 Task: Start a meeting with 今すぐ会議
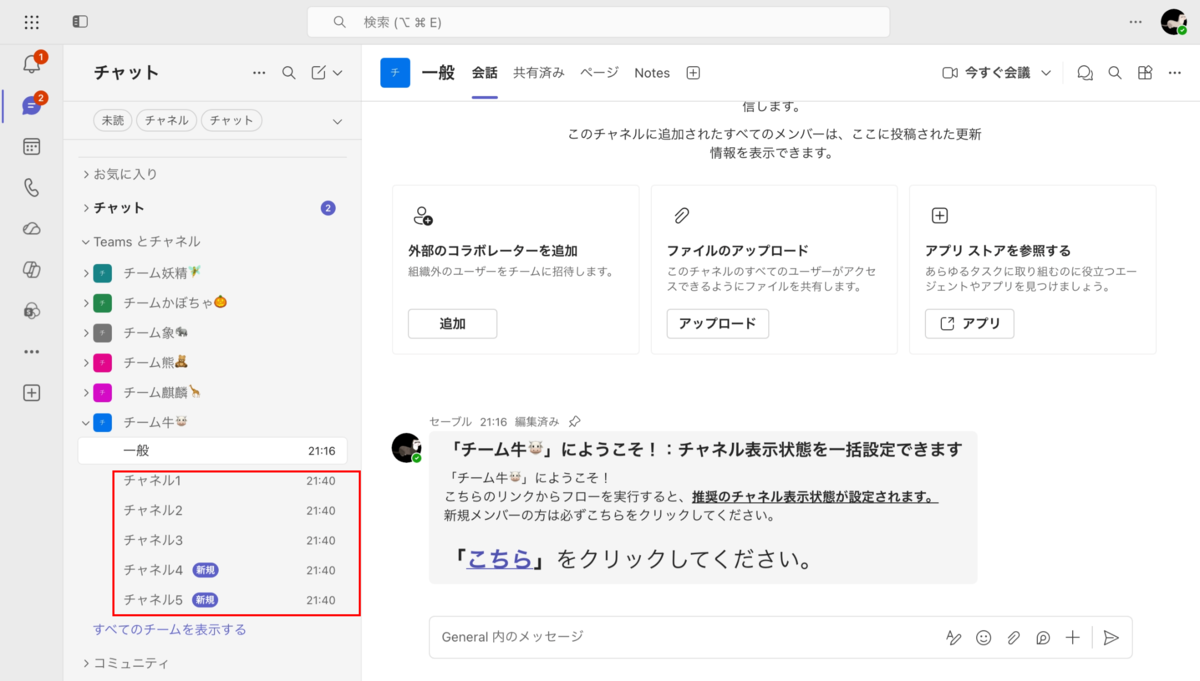tap(987, 73)
